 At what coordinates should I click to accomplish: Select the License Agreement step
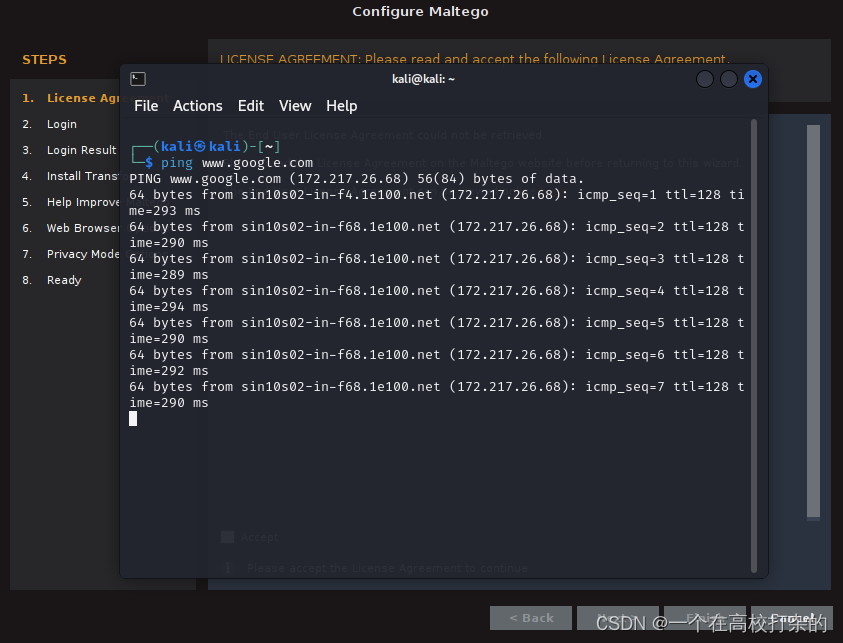70,98
